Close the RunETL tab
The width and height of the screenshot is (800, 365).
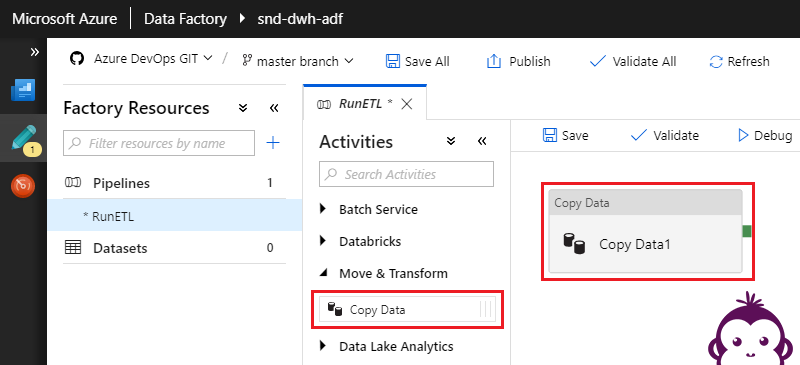point(407,104)
